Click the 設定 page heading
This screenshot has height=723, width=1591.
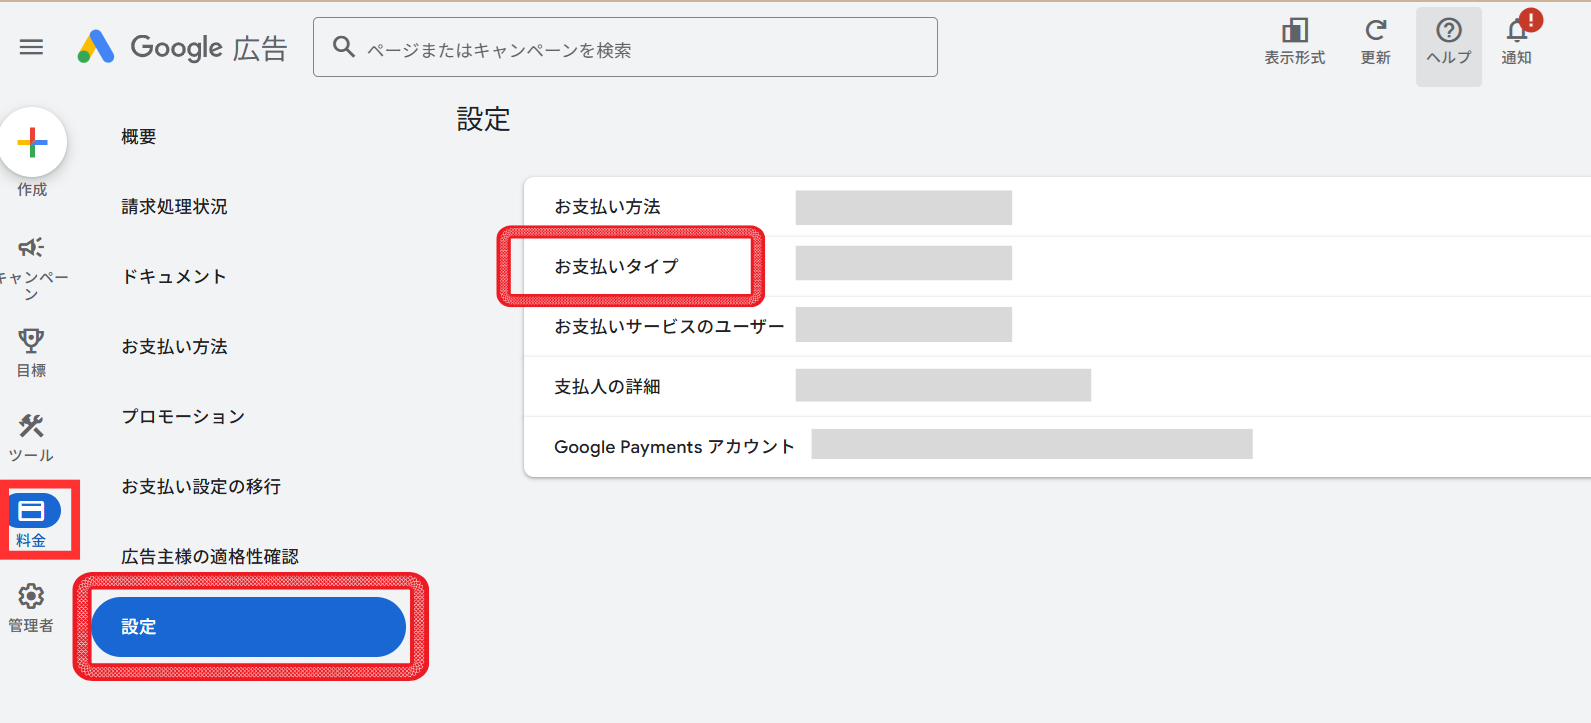coord(484,120)
